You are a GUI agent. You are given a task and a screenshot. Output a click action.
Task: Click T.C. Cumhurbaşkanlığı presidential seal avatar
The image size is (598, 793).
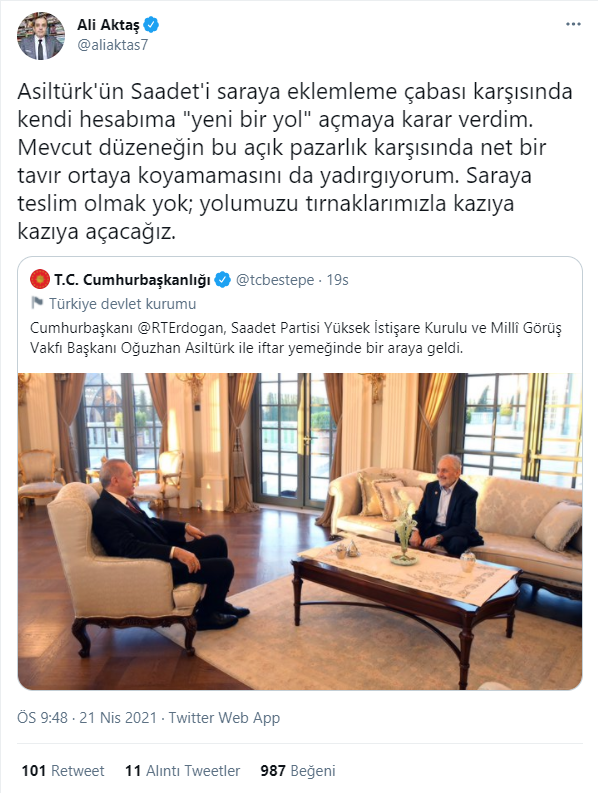point(40,279)
